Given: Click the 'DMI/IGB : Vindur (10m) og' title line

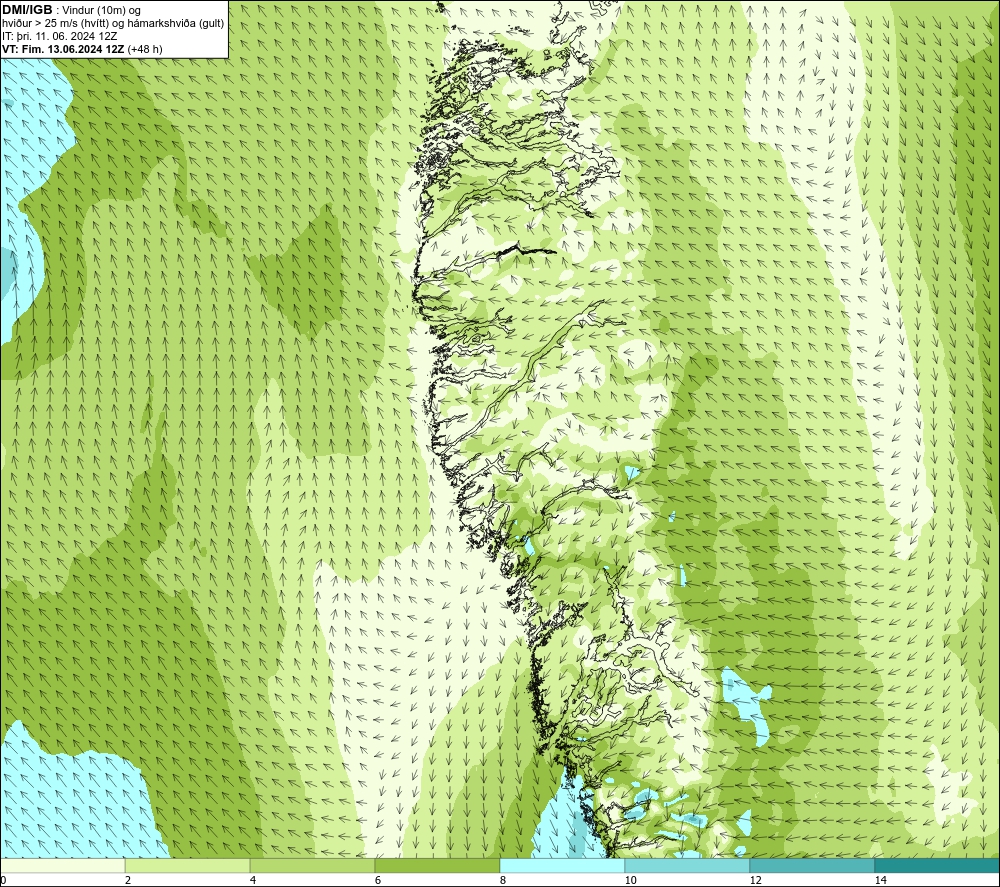Looking at the screenshot, I should (71, 10).
